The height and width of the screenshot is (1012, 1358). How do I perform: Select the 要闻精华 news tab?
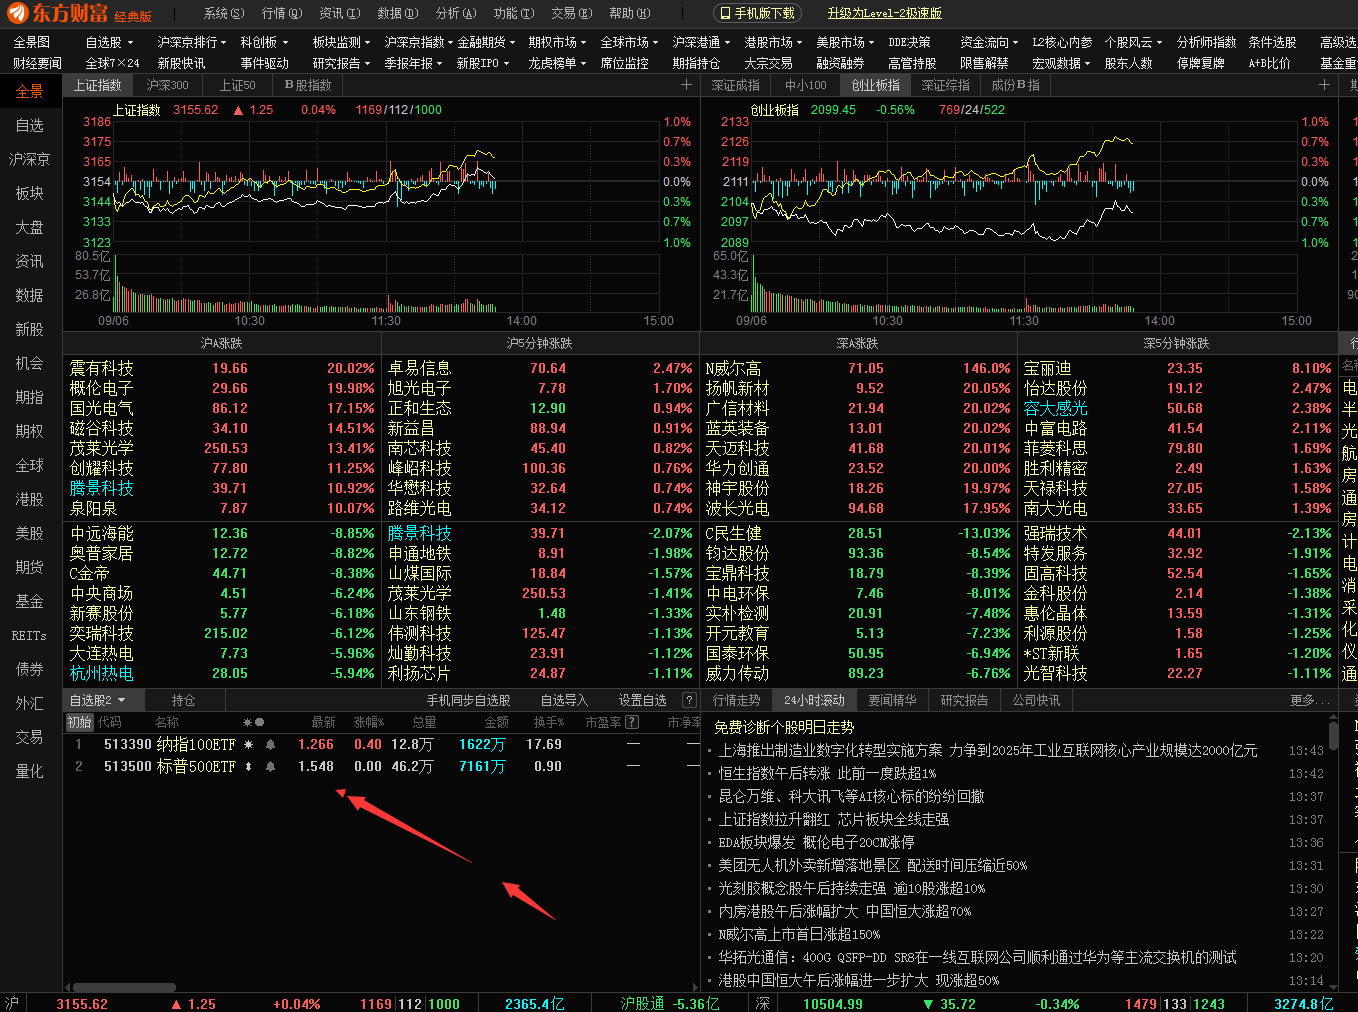pos(892,700)
